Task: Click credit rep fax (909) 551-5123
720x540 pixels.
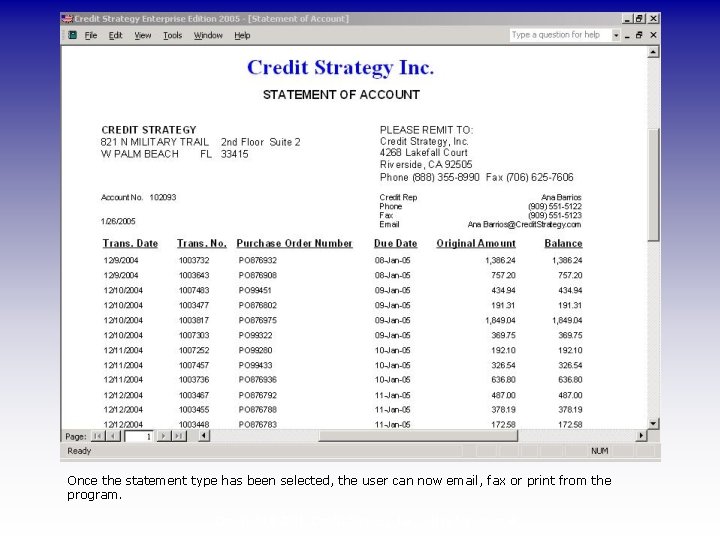Action: pyautogui.click(x=555, y=215)
